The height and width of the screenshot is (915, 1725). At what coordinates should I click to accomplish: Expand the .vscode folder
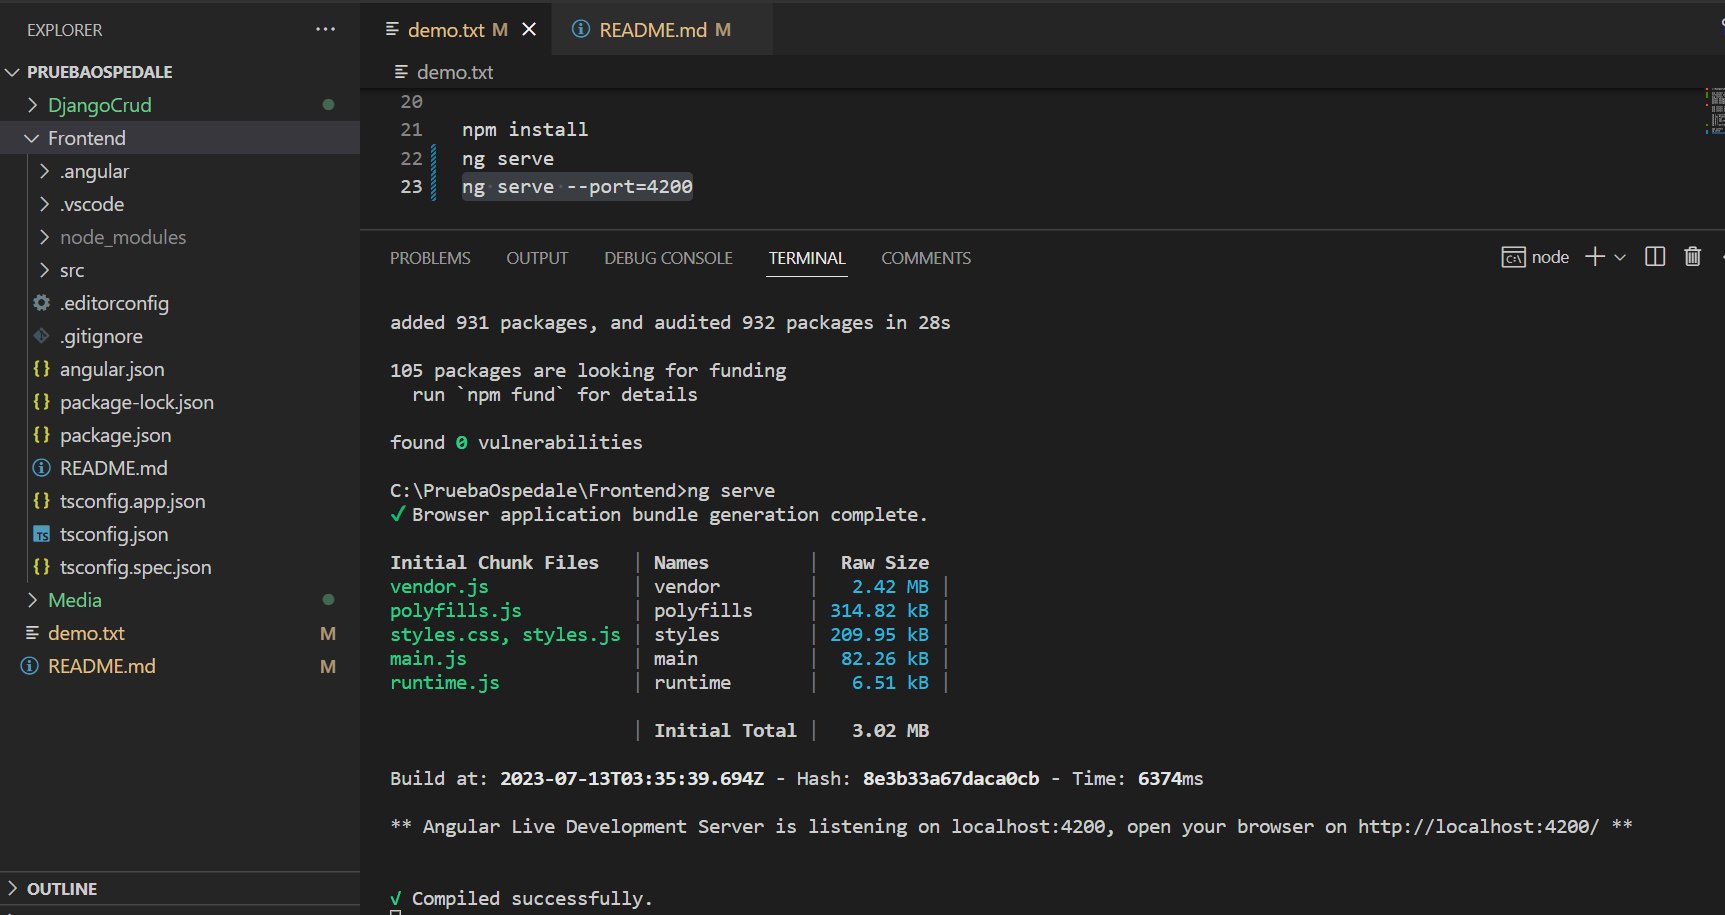pyautogui.click(x=44, y=204)
